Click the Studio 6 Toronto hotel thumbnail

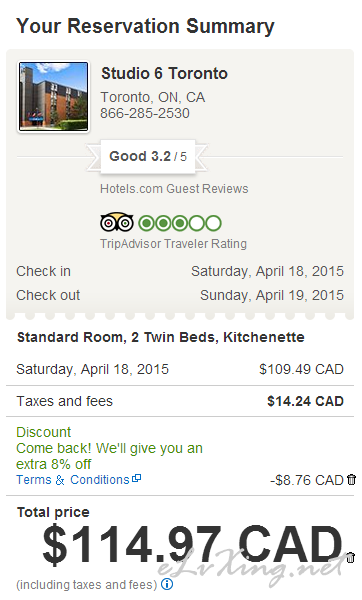tap(54, 97)
